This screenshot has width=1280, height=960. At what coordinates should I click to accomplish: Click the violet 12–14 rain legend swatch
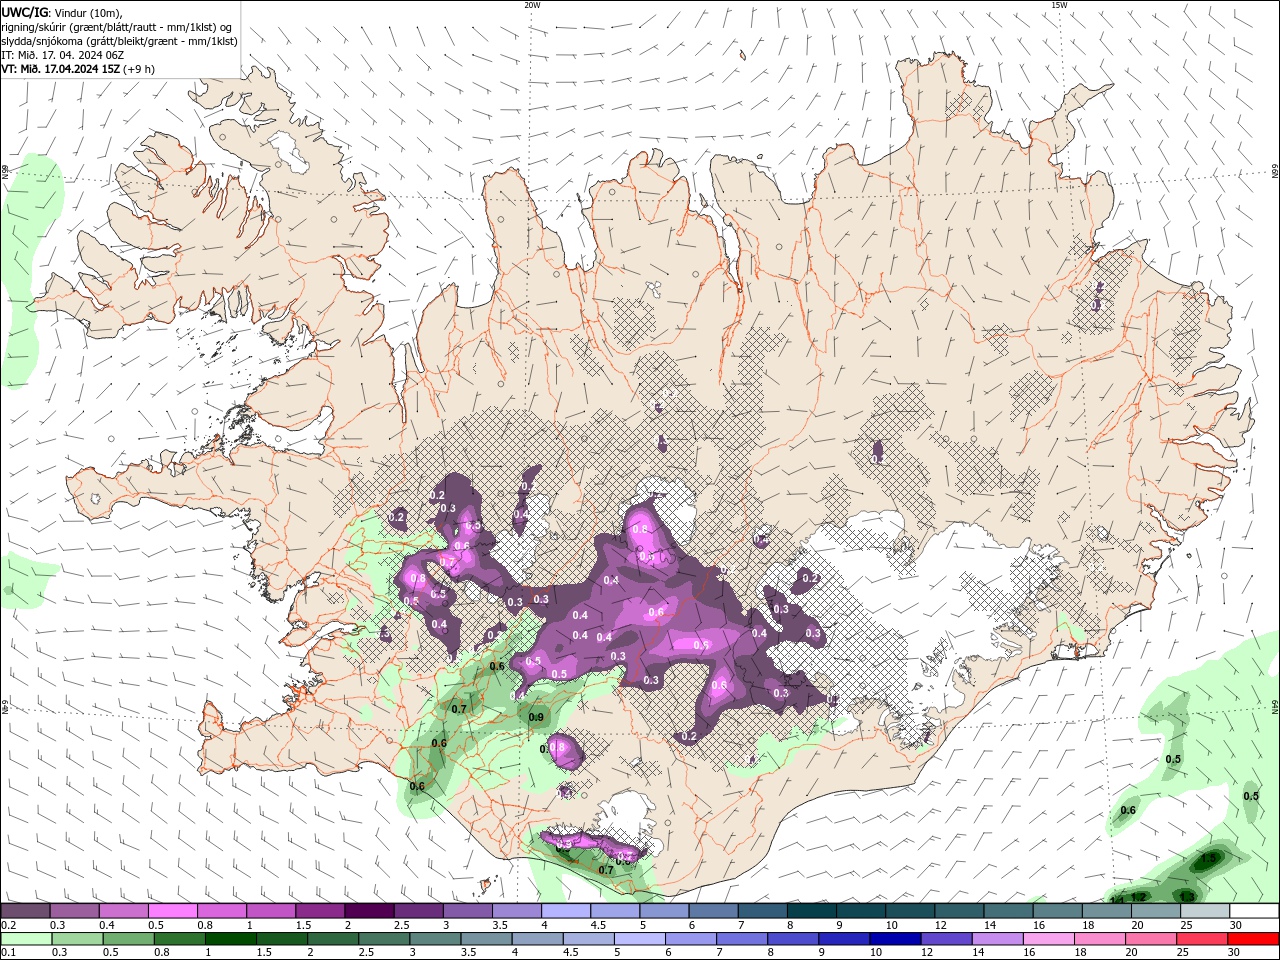tap(945, 939)
